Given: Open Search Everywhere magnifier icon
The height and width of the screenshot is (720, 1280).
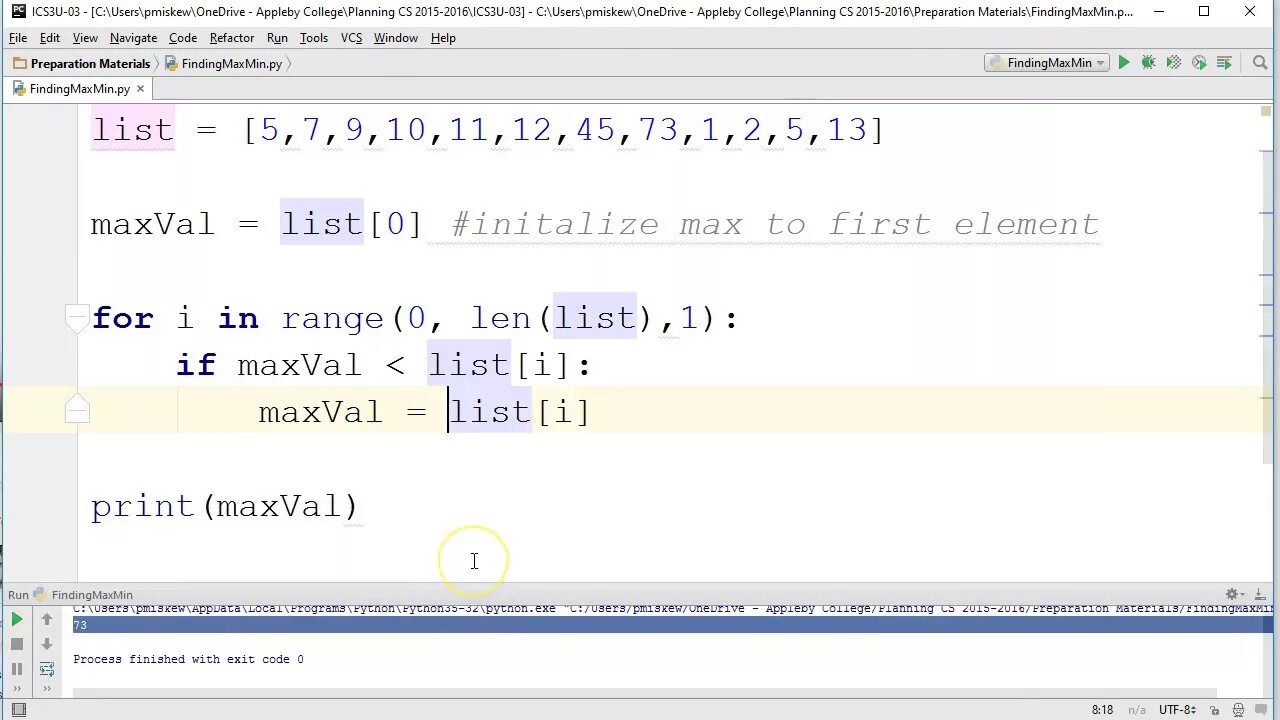Looking at the screenshot, I should tap(1260, 63).
